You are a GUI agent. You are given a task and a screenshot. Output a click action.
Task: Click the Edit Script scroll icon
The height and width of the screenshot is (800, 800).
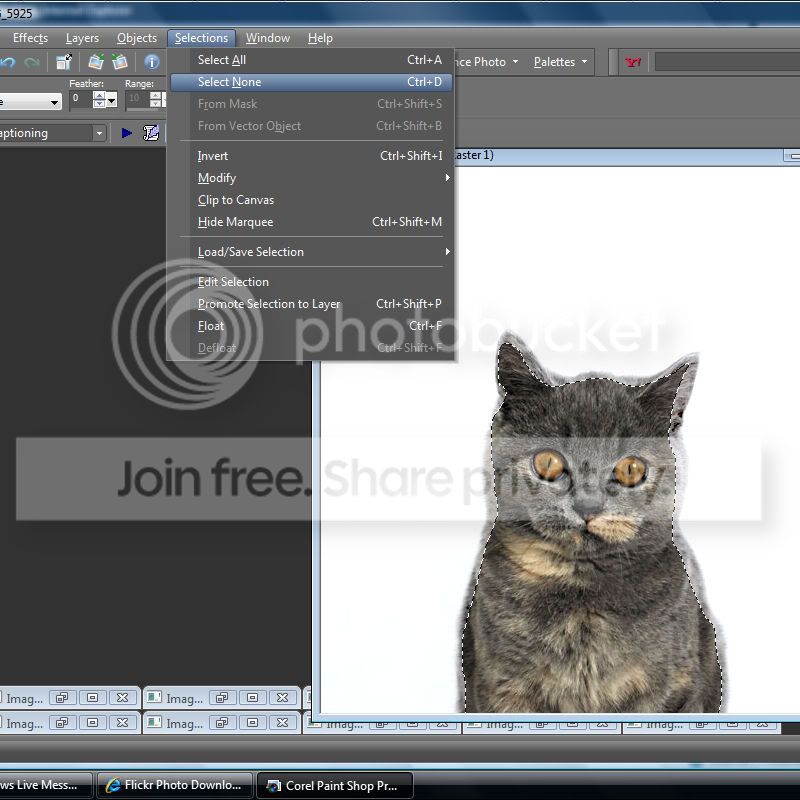(151, 133)
